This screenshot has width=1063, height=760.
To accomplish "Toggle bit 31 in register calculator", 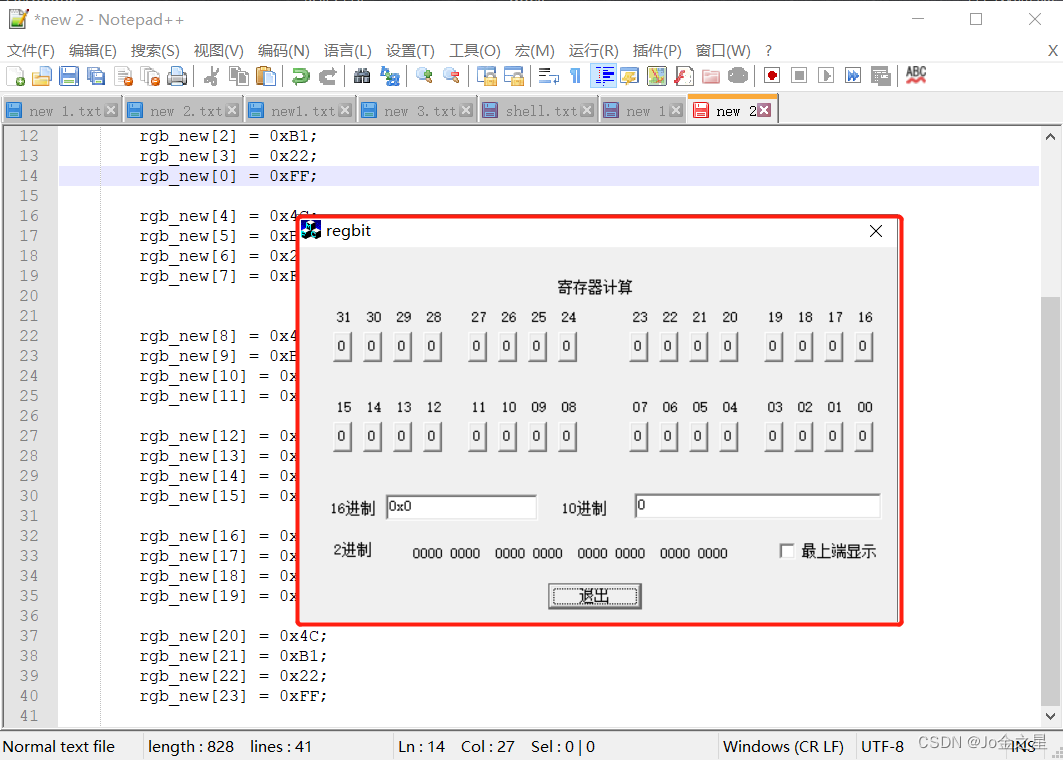I will 342,346.
